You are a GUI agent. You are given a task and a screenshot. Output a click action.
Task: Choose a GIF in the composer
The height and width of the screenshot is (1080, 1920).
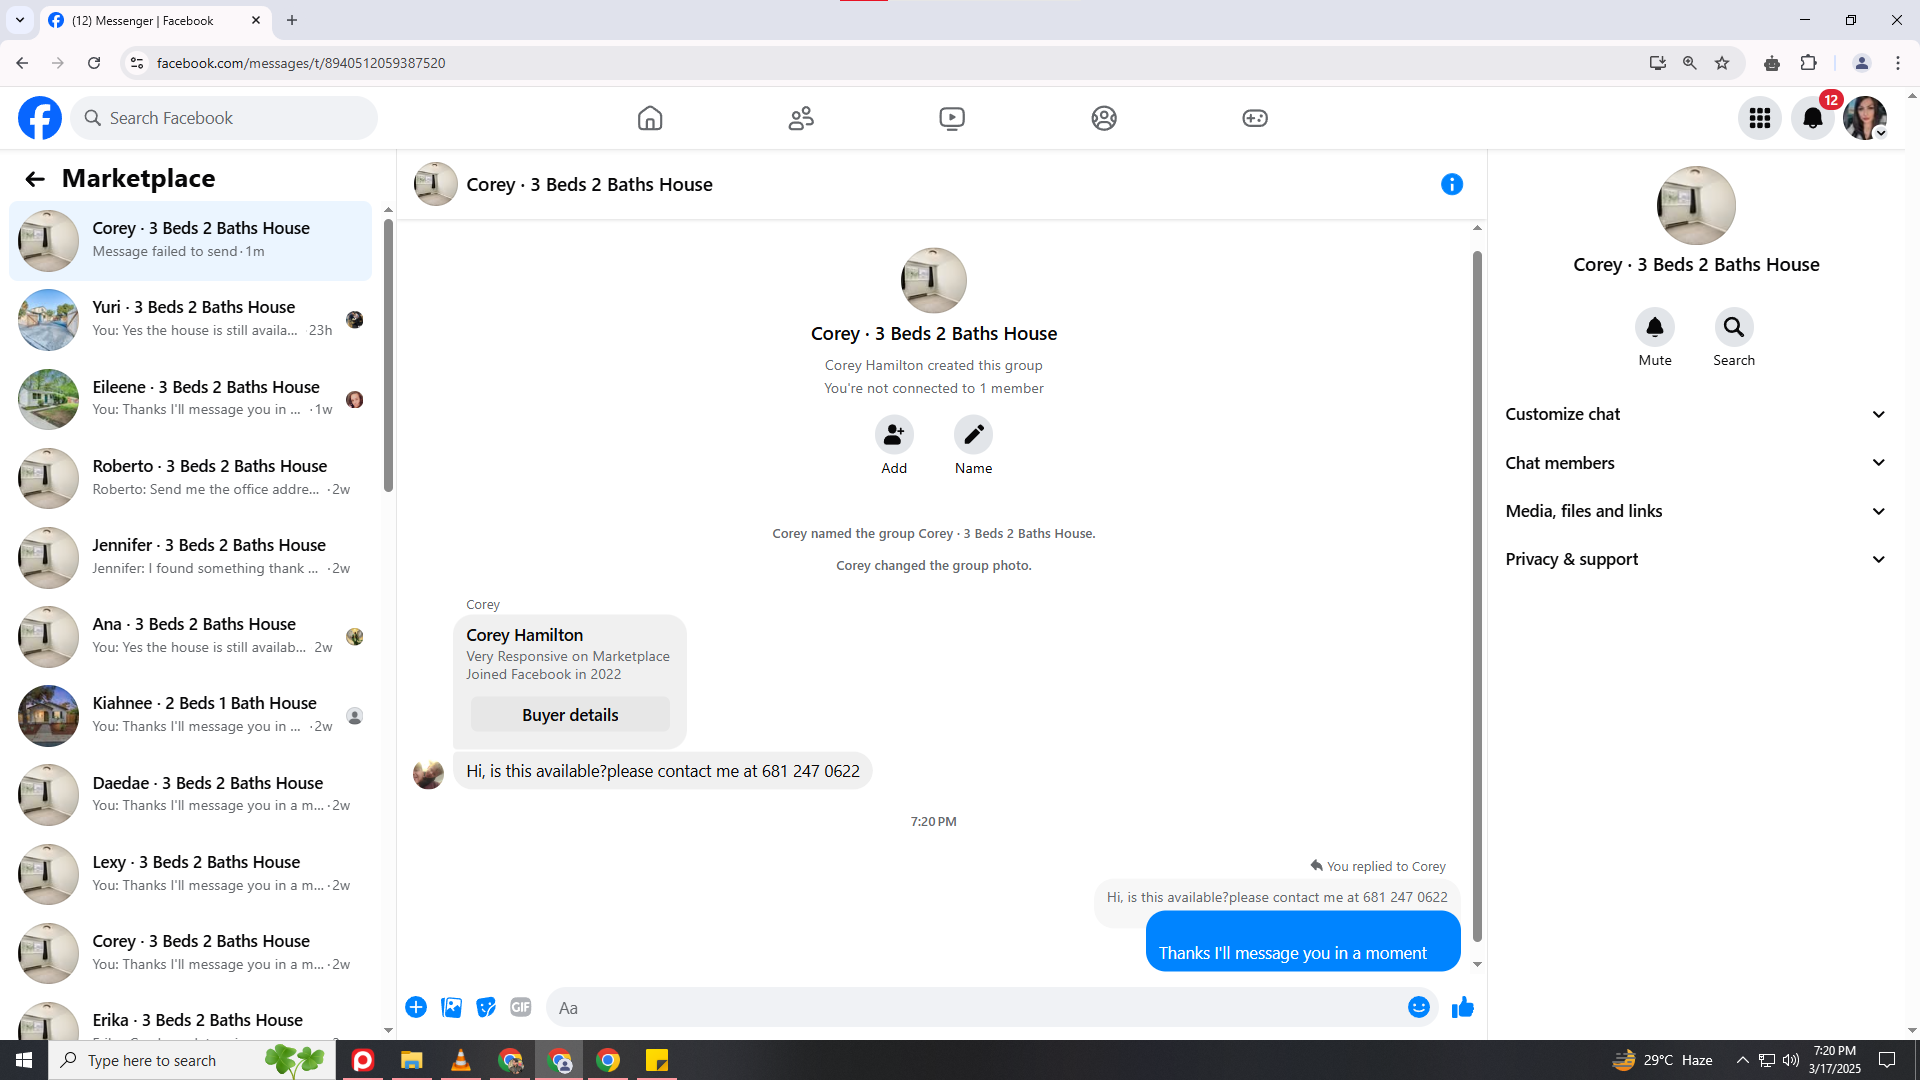pyautogui.click(x=521, y=1007)
